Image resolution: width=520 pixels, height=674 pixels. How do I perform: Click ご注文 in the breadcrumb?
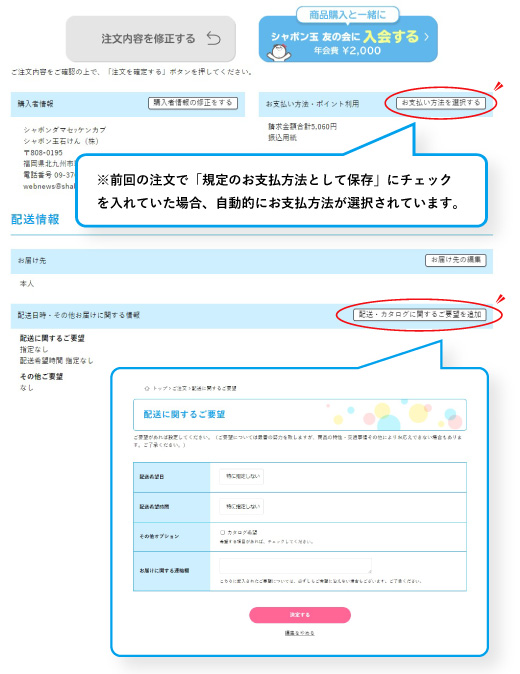(179, 388)
